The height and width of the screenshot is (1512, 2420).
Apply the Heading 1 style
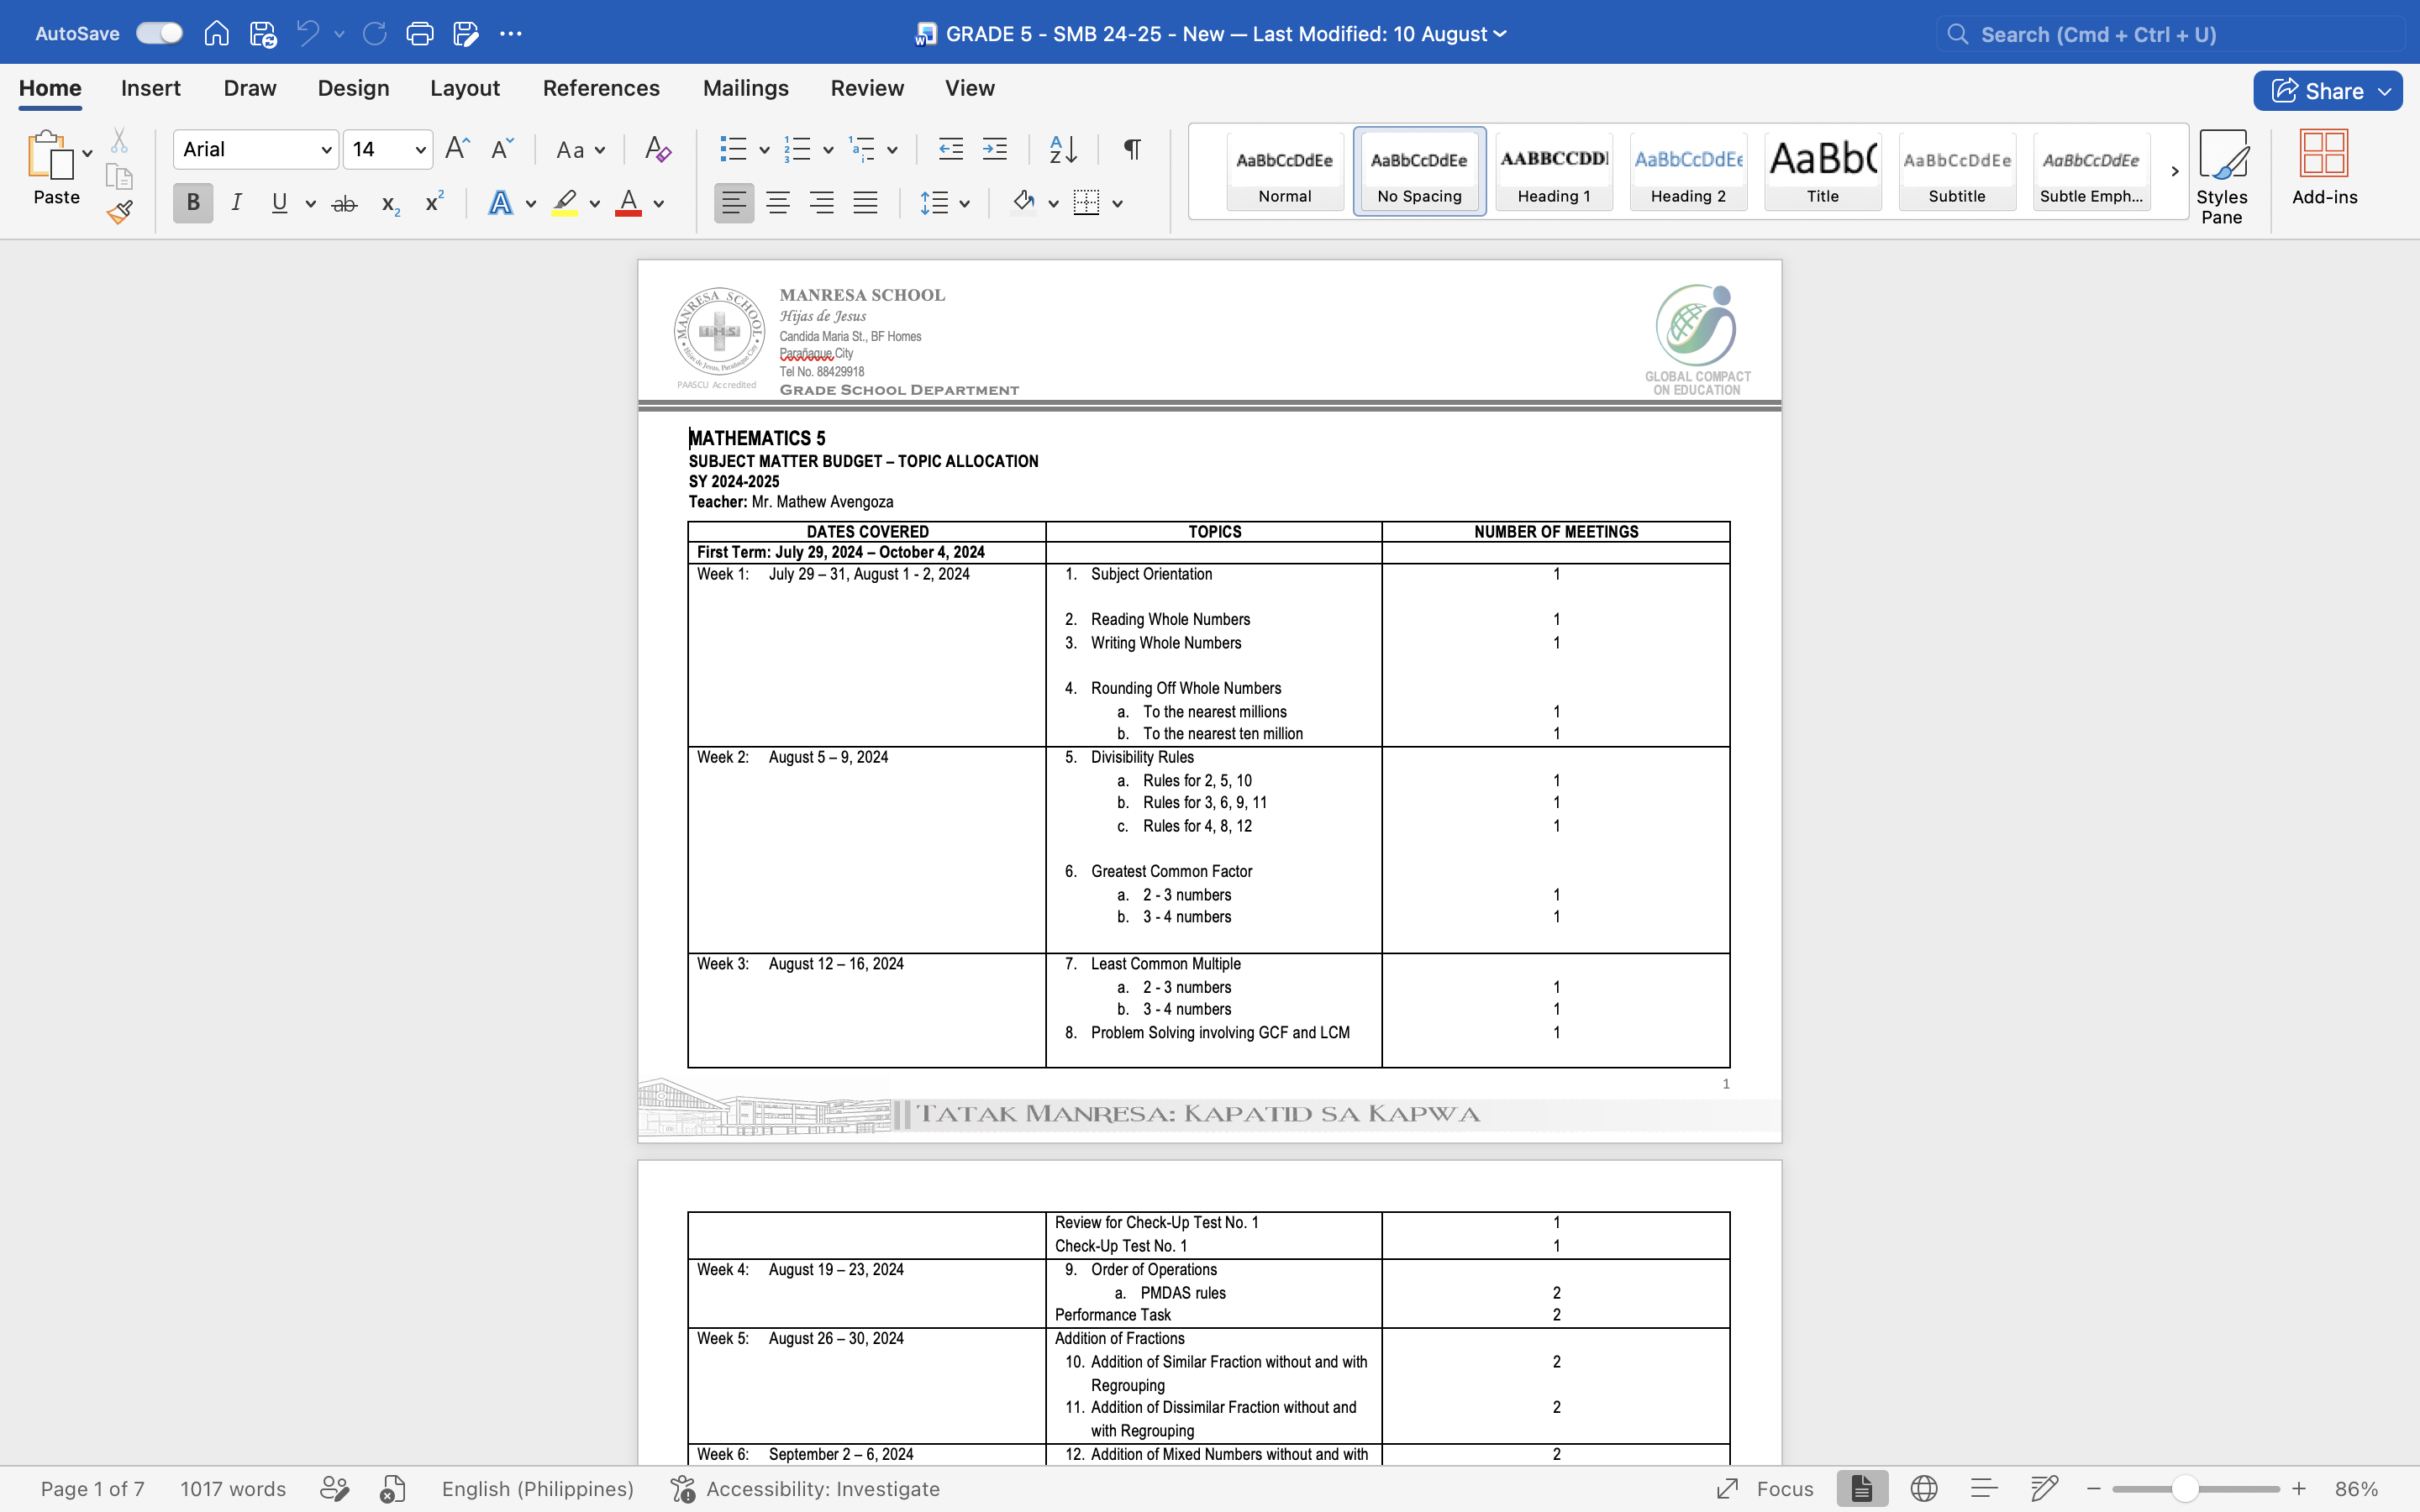coord(1553,171)
